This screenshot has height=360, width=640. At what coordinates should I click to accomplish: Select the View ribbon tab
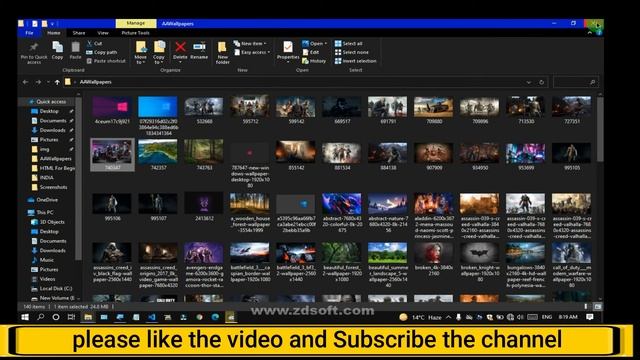click(103, 33)
